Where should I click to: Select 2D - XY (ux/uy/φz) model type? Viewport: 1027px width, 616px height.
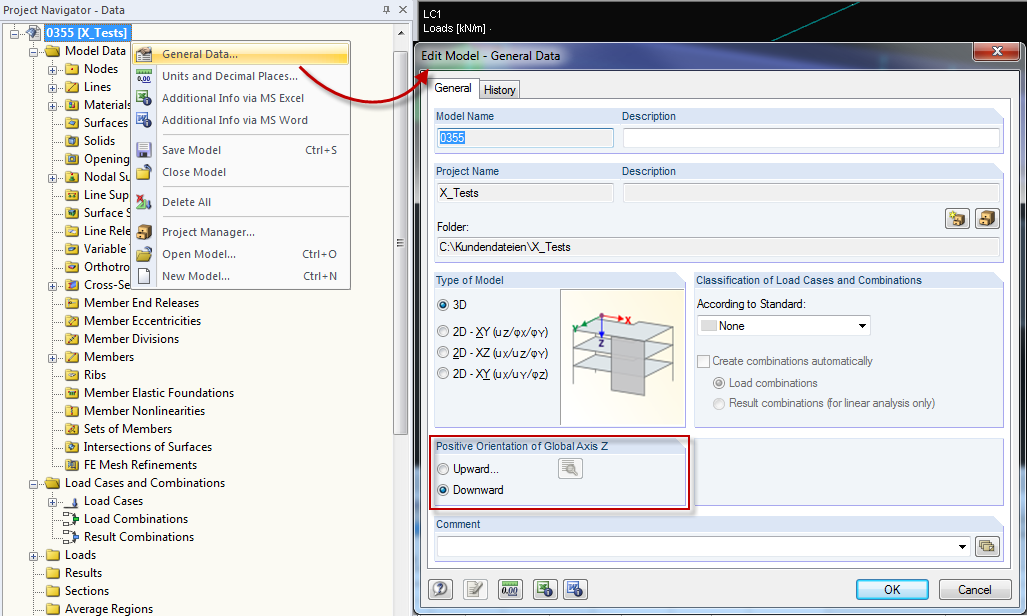[443, 374]
